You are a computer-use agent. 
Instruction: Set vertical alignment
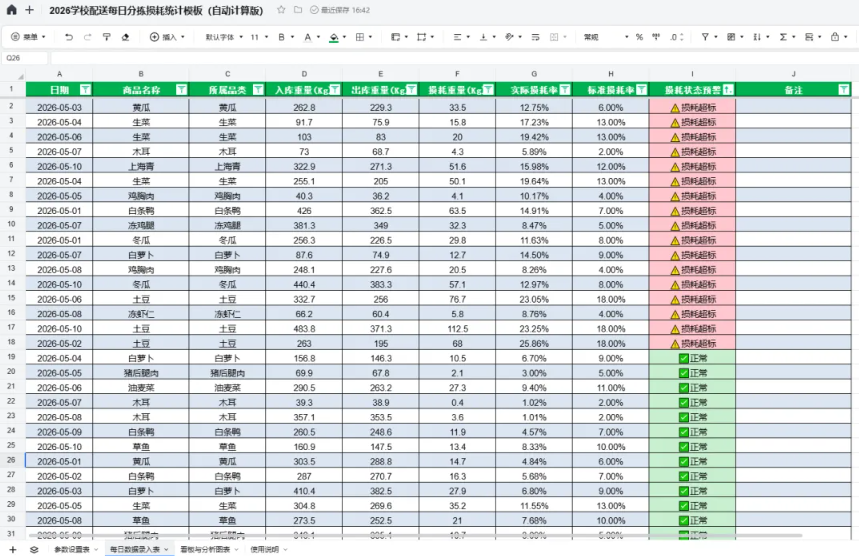(x=483, y=37)
